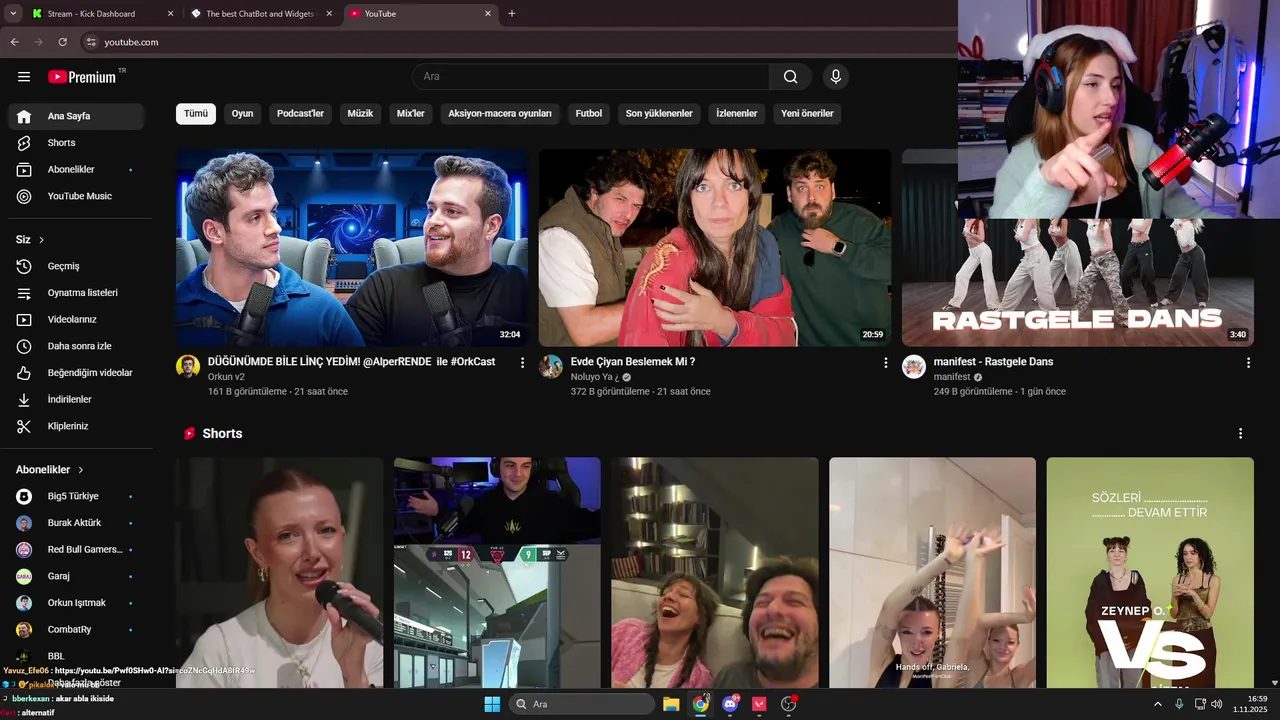1280x720 pixels.
Task: Open the singer with microphone short
Action: point(279,572)
